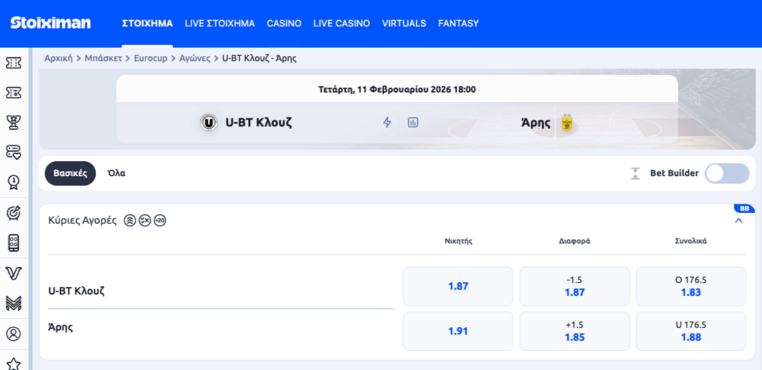
Task: Open the FANTASY section
Action: point(458,23)
